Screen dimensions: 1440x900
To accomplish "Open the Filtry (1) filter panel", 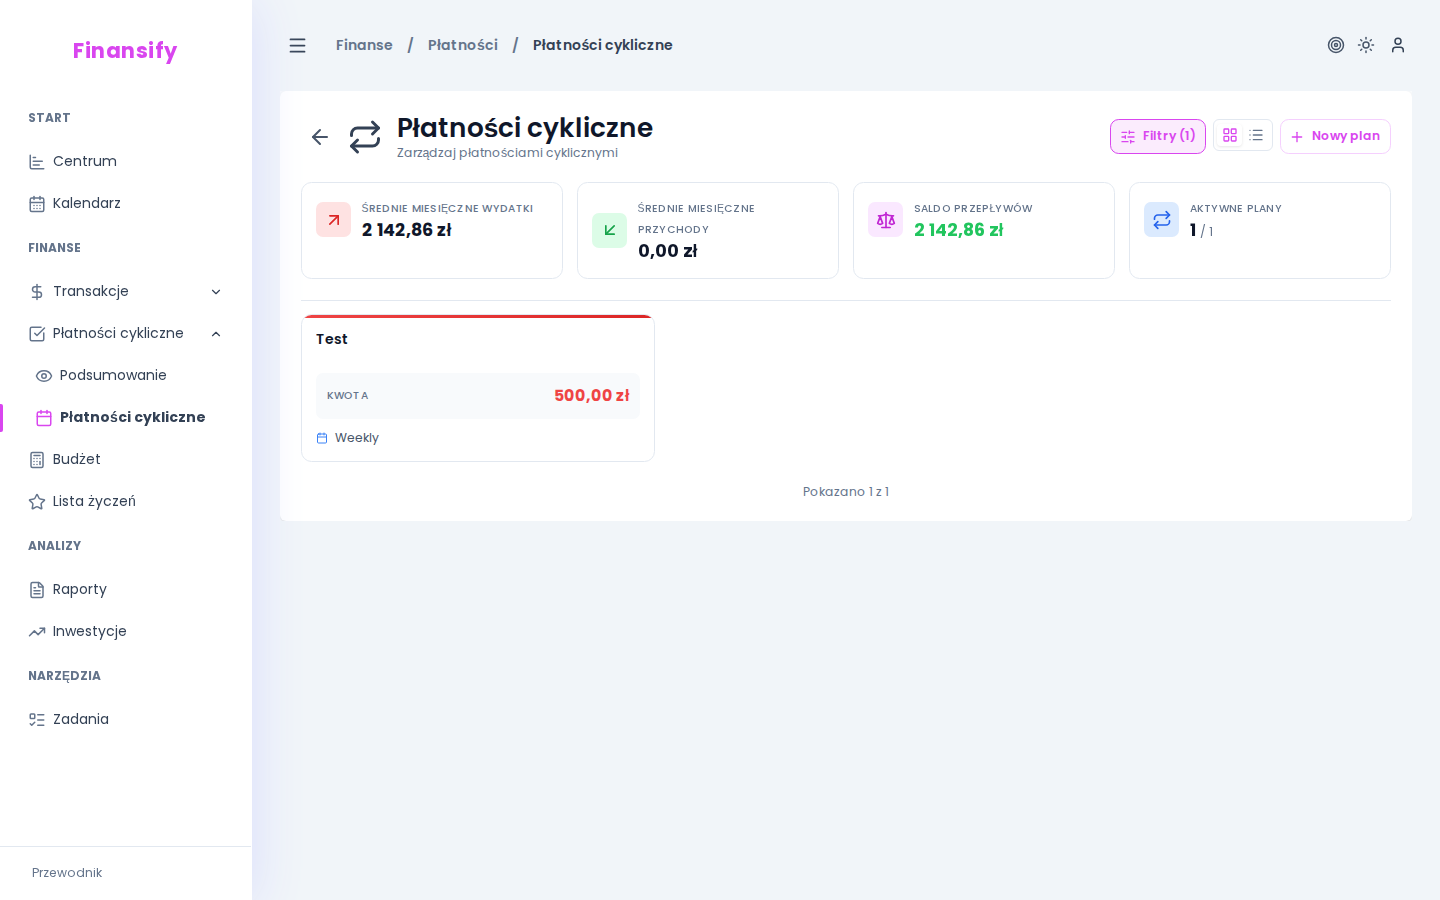I will [1157, 136].
